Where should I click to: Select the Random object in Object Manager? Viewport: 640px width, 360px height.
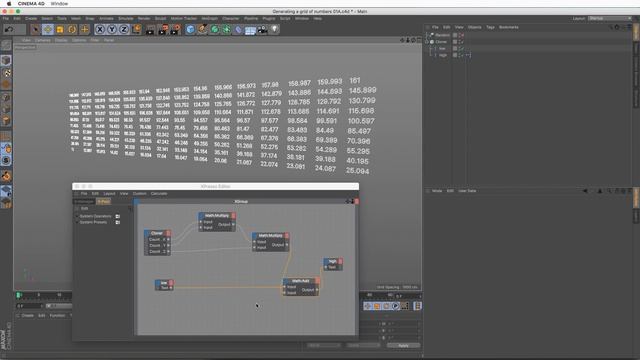442,35
